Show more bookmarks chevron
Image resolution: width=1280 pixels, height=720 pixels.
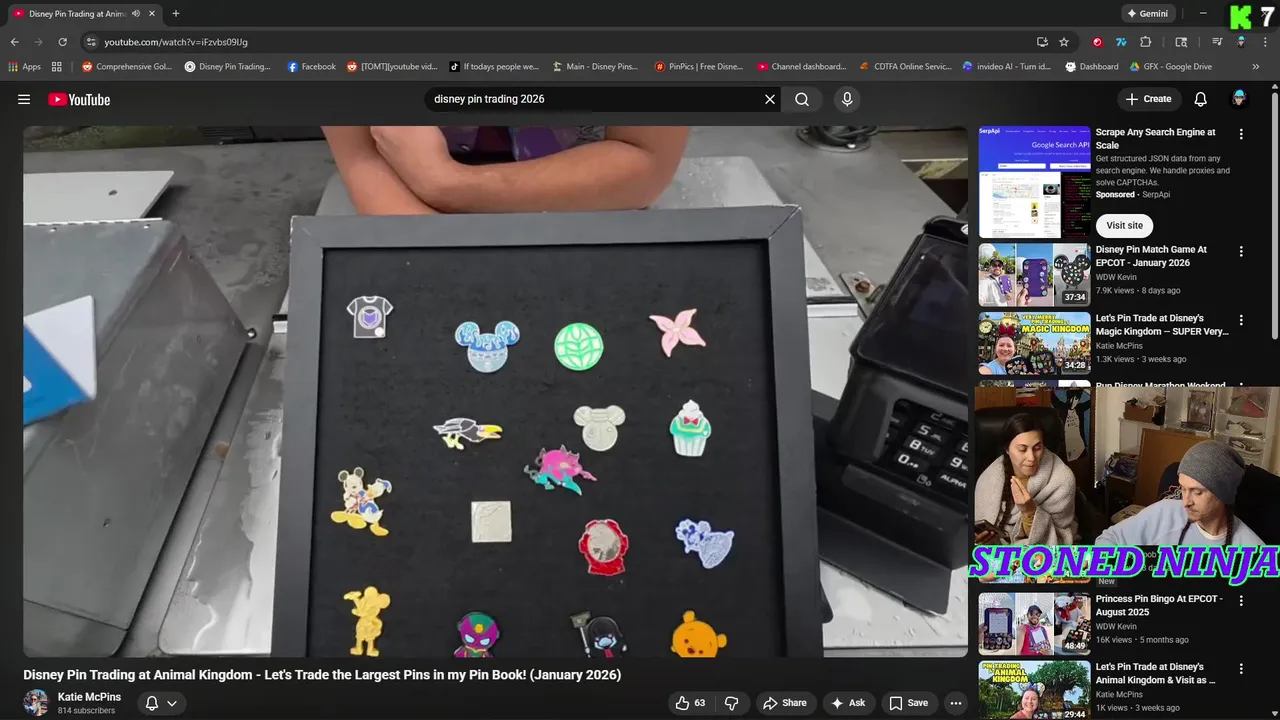click(1256, 67)
